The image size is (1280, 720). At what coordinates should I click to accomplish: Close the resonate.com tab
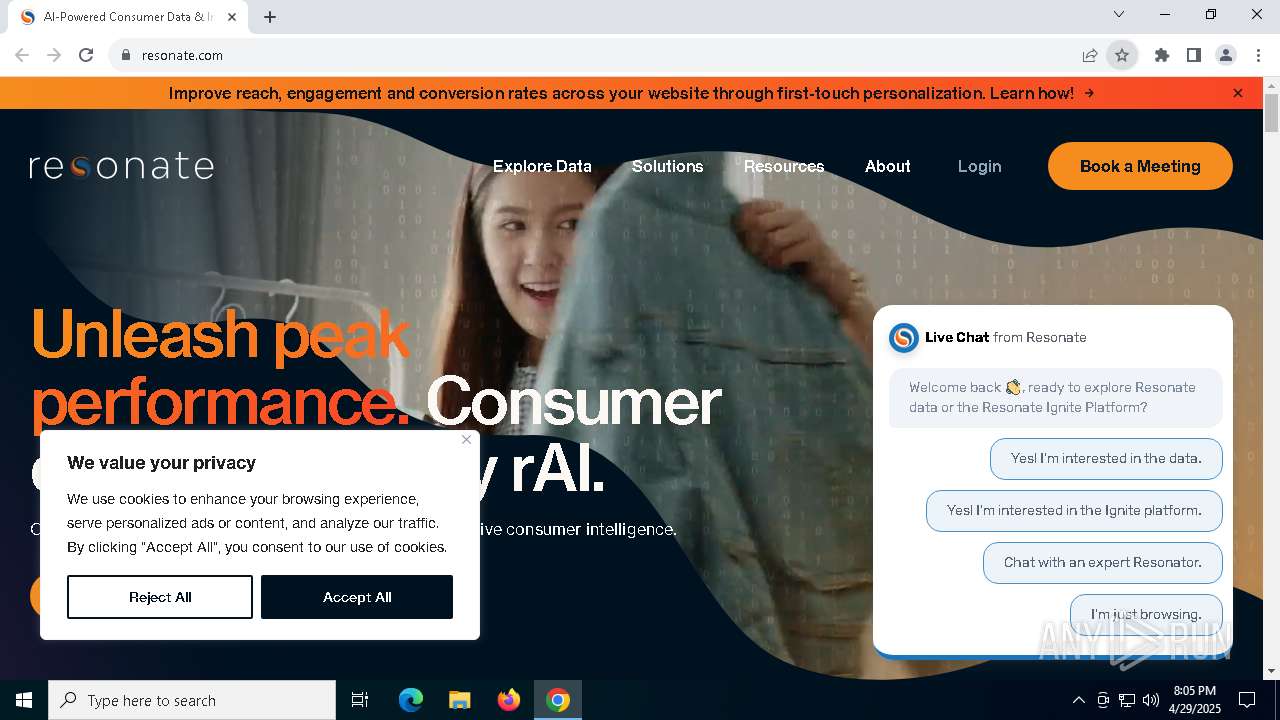(233, 17)
